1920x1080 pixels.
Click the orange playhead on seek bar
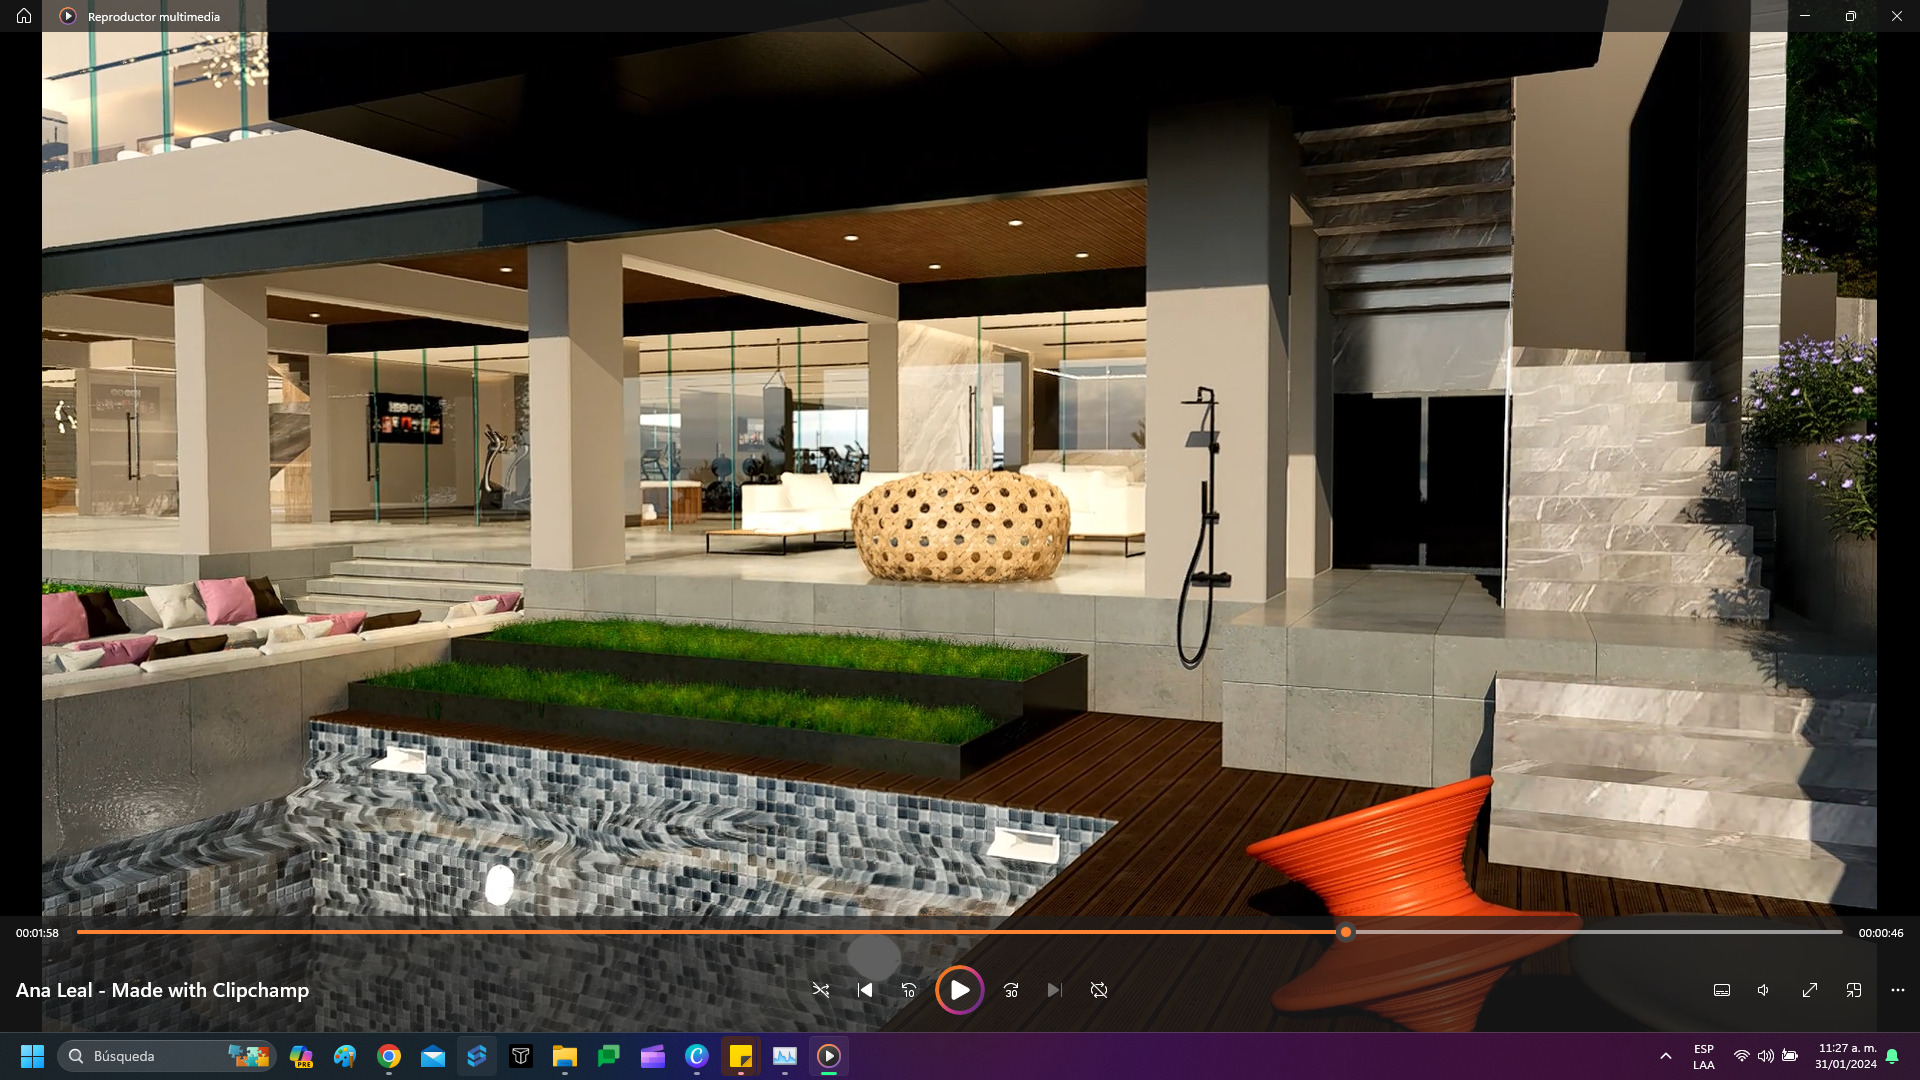pyautogui.click(x=1346, y=932)
